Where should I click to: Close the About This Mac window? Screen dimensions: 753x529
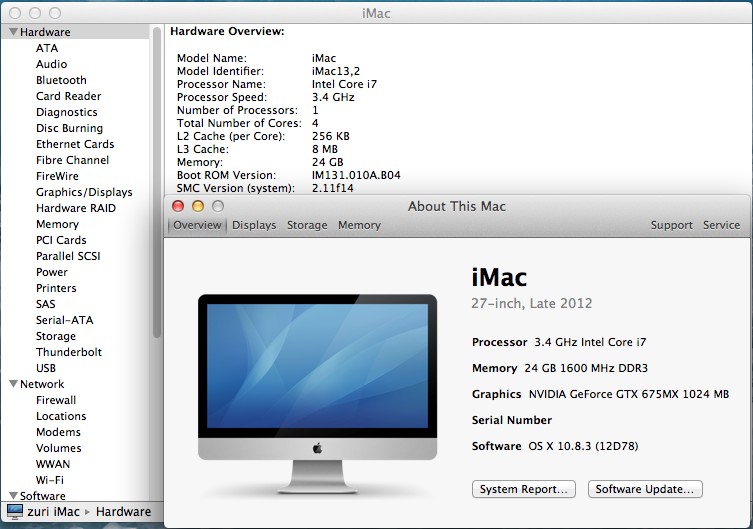pyautogui.click(x=178, y=206)
